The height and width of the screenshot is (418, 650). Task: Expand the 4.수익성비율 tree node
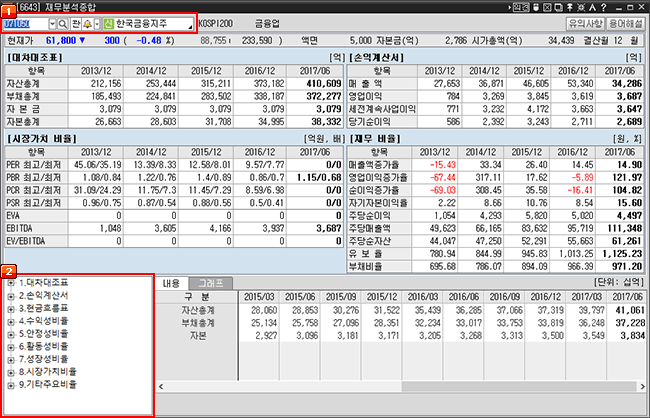(10, 320)
